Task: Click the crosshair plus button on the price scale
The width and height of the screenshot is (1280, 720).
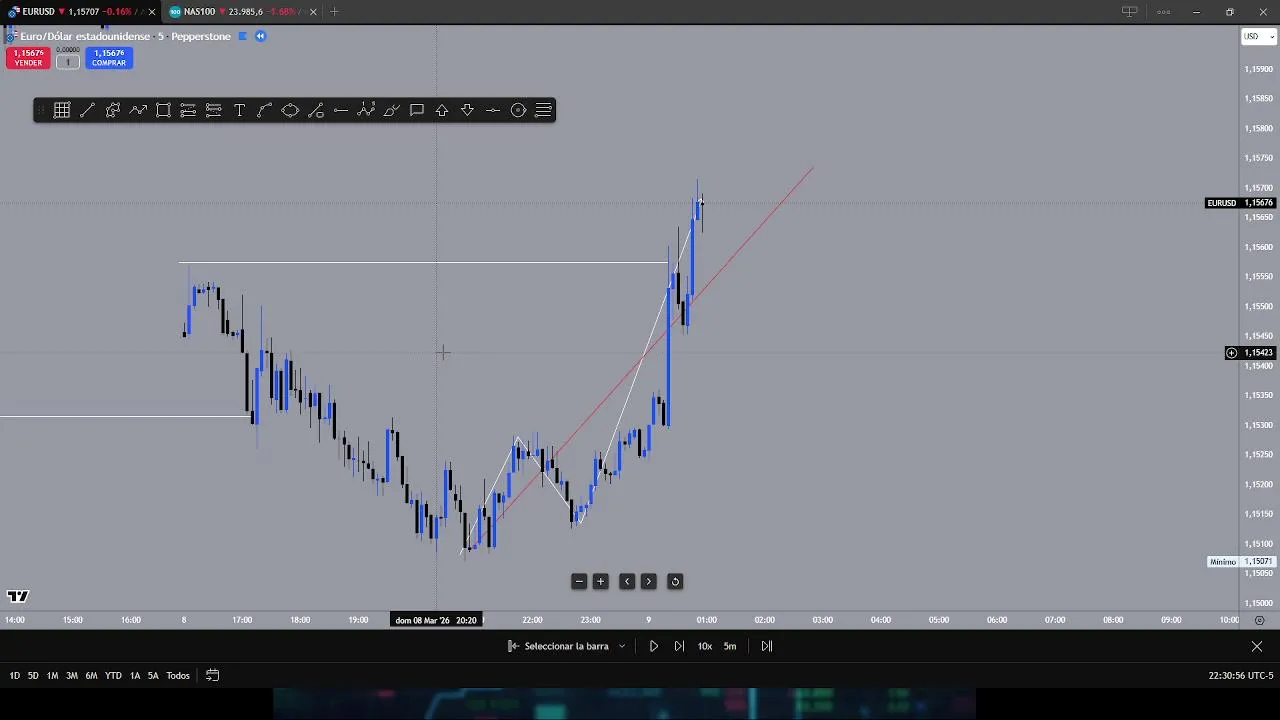Action: [x=1232, y=353]
